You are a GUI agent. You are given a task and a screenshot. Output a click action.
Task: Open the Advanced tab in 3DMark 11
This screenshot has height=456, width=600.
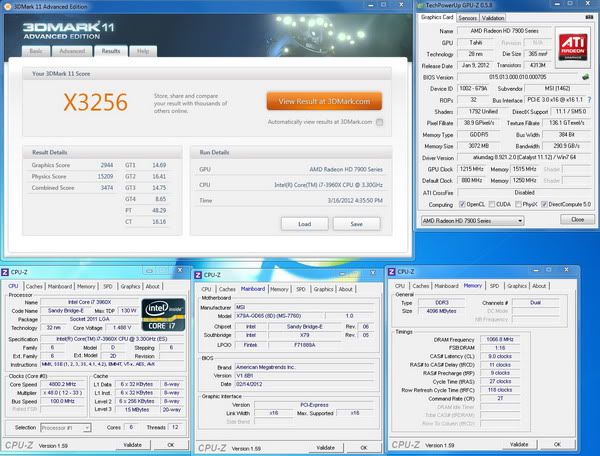[x=72, y=51]
